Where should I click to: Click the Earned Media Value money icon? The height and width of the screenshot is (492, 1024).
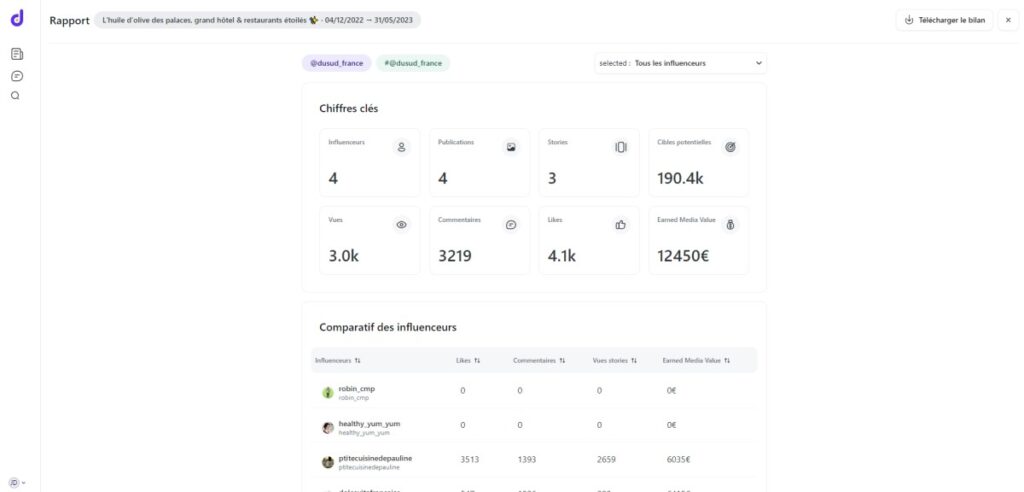point(730,225)
